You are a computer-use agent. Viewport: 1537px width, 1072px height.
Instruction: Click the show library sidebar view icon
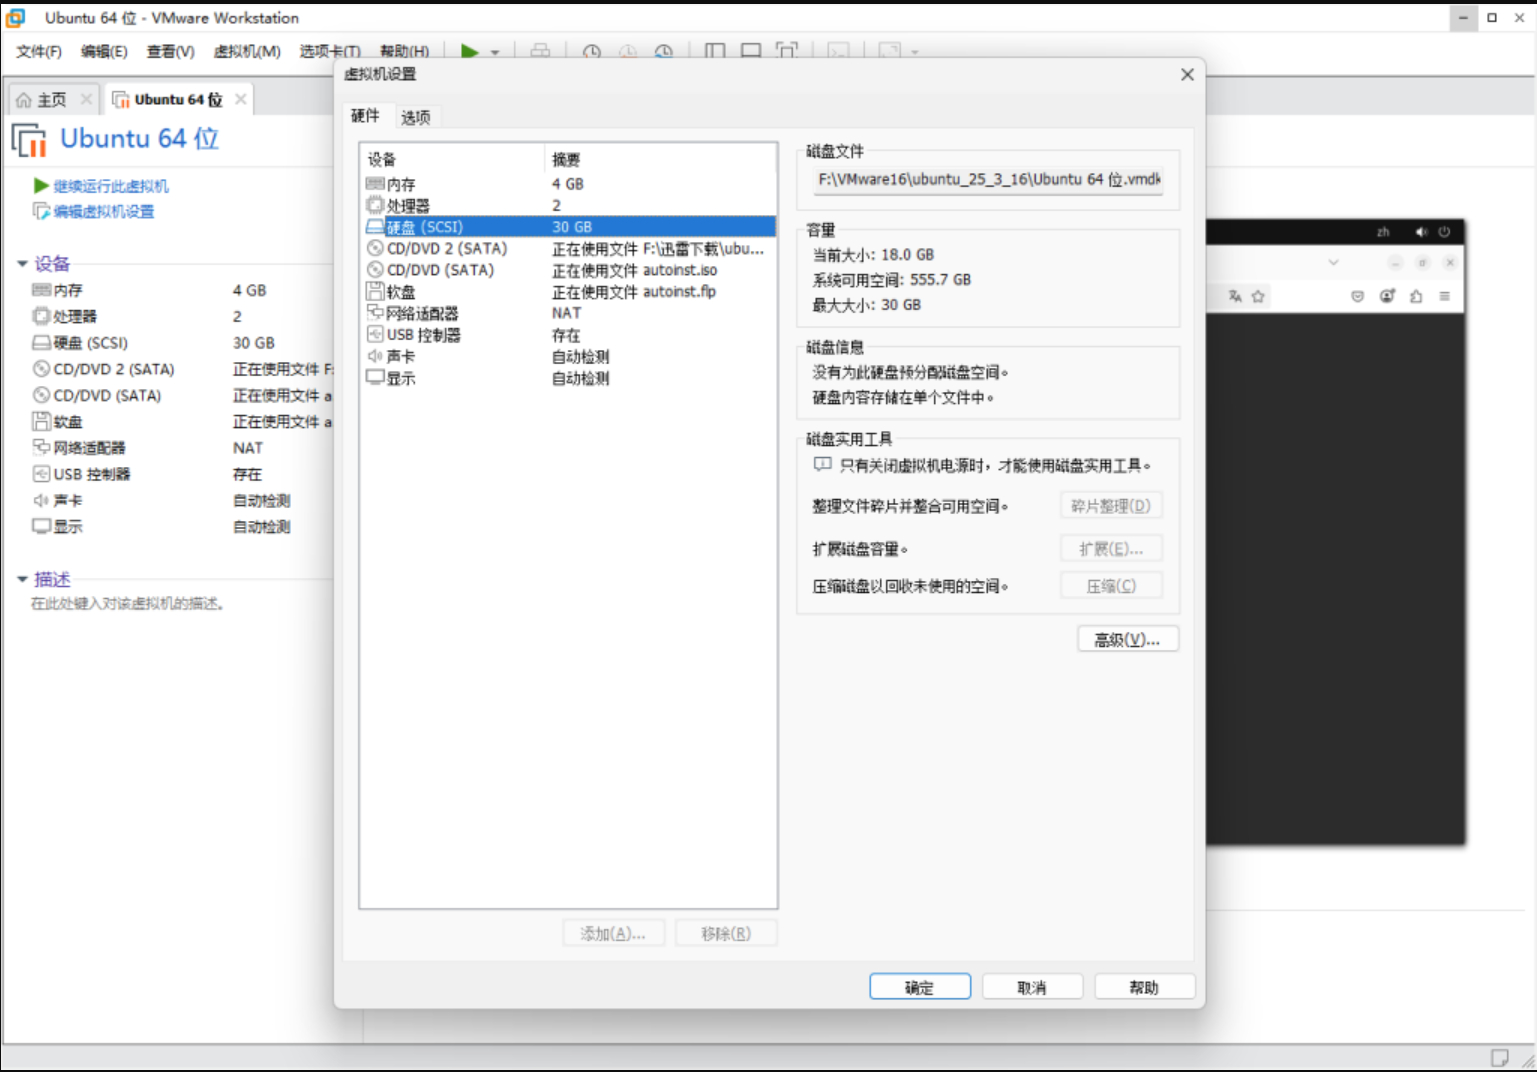coord(715,51)
